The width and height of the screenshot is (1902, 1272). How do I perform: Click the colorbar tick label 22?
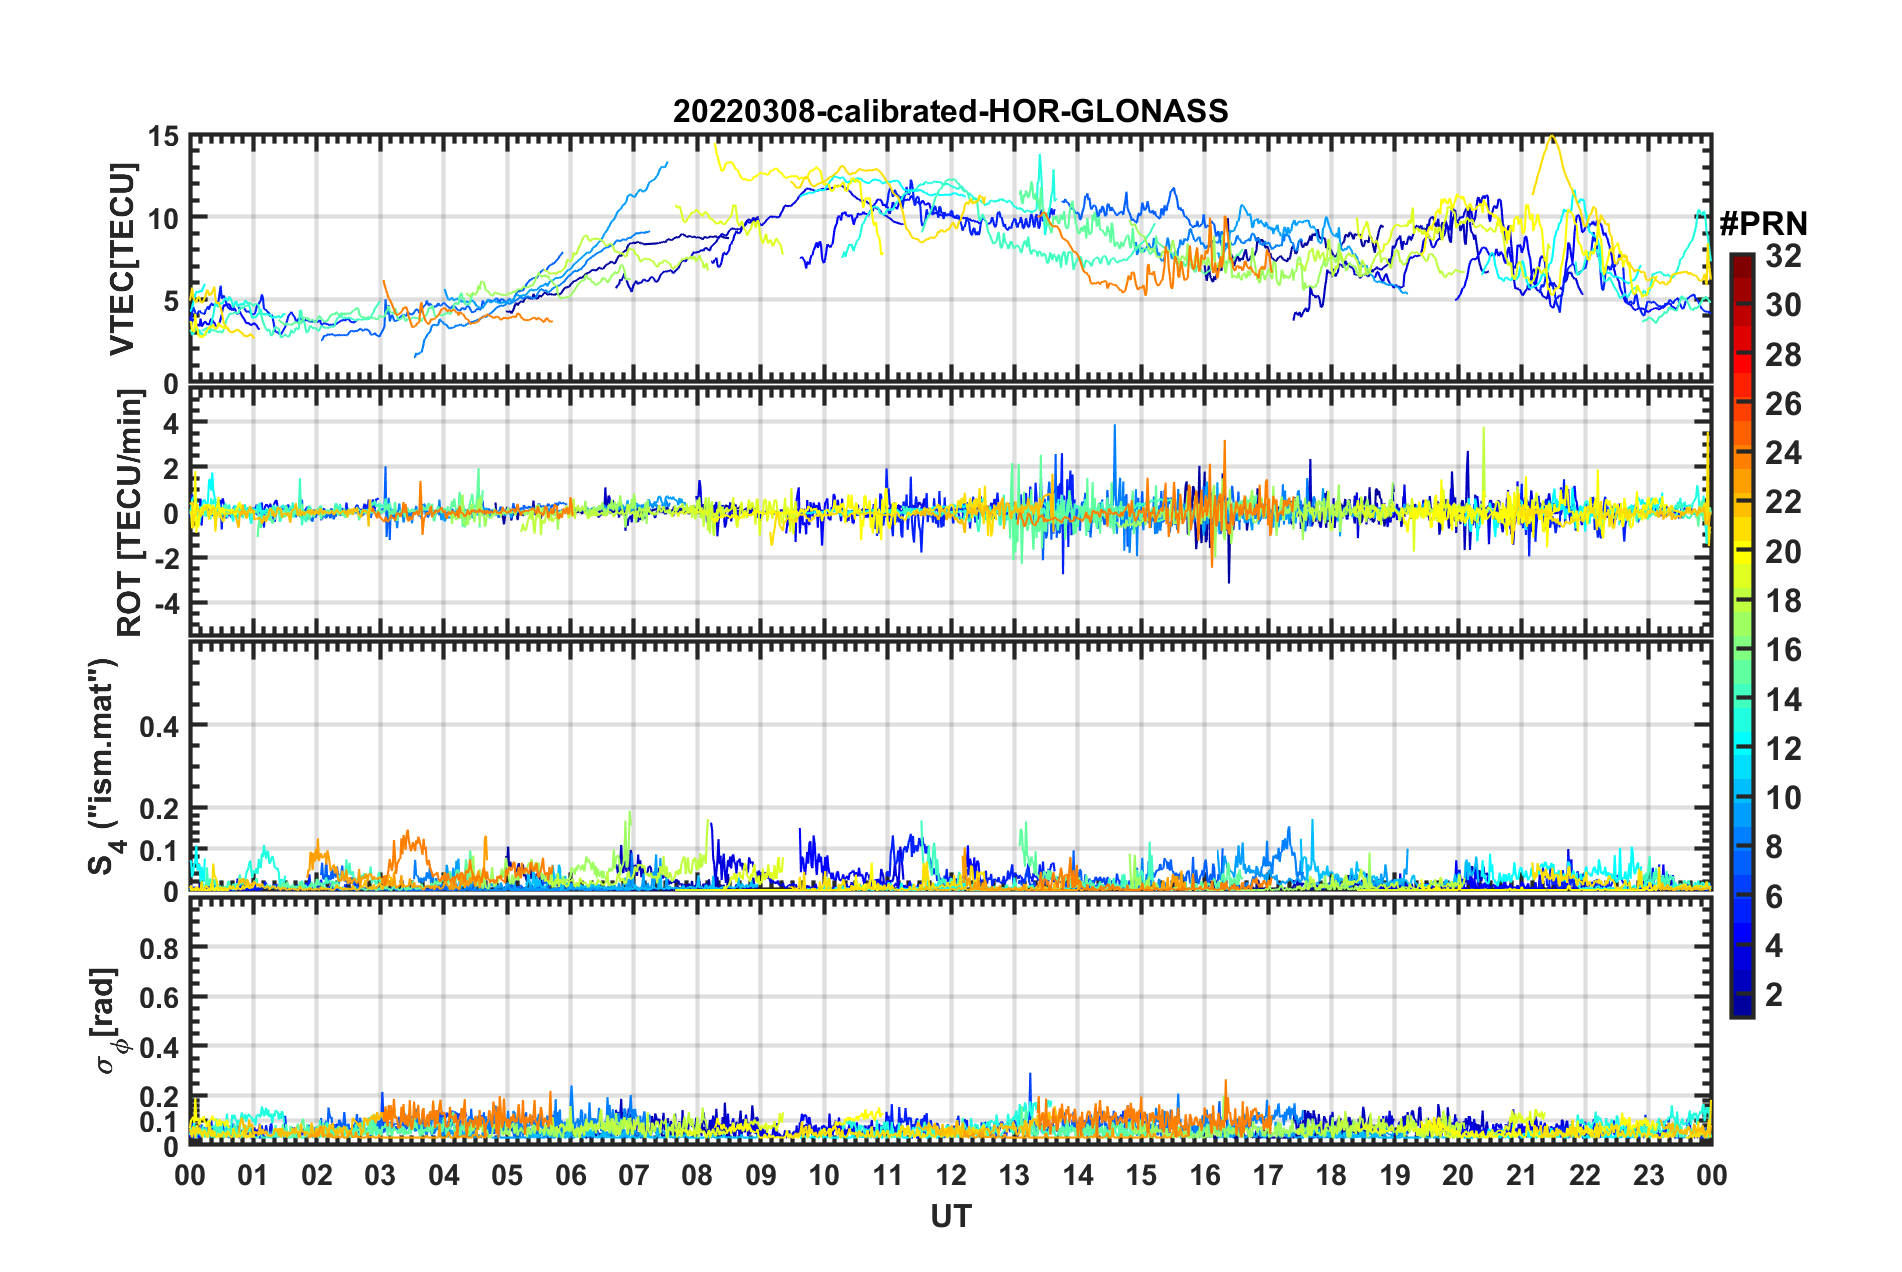1783,502
